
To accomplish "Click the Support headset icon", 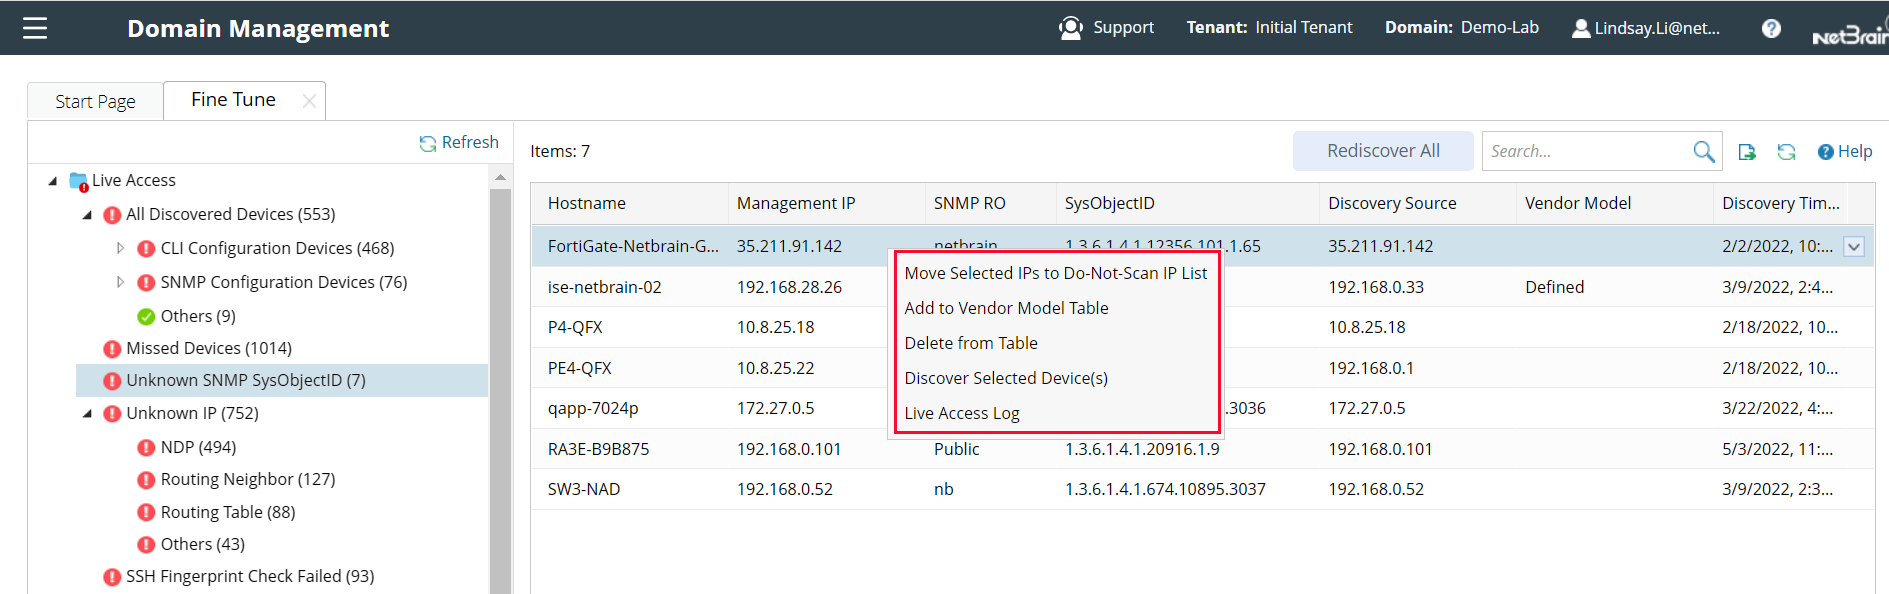I will pyautogui.click(x=1070, y=28).
